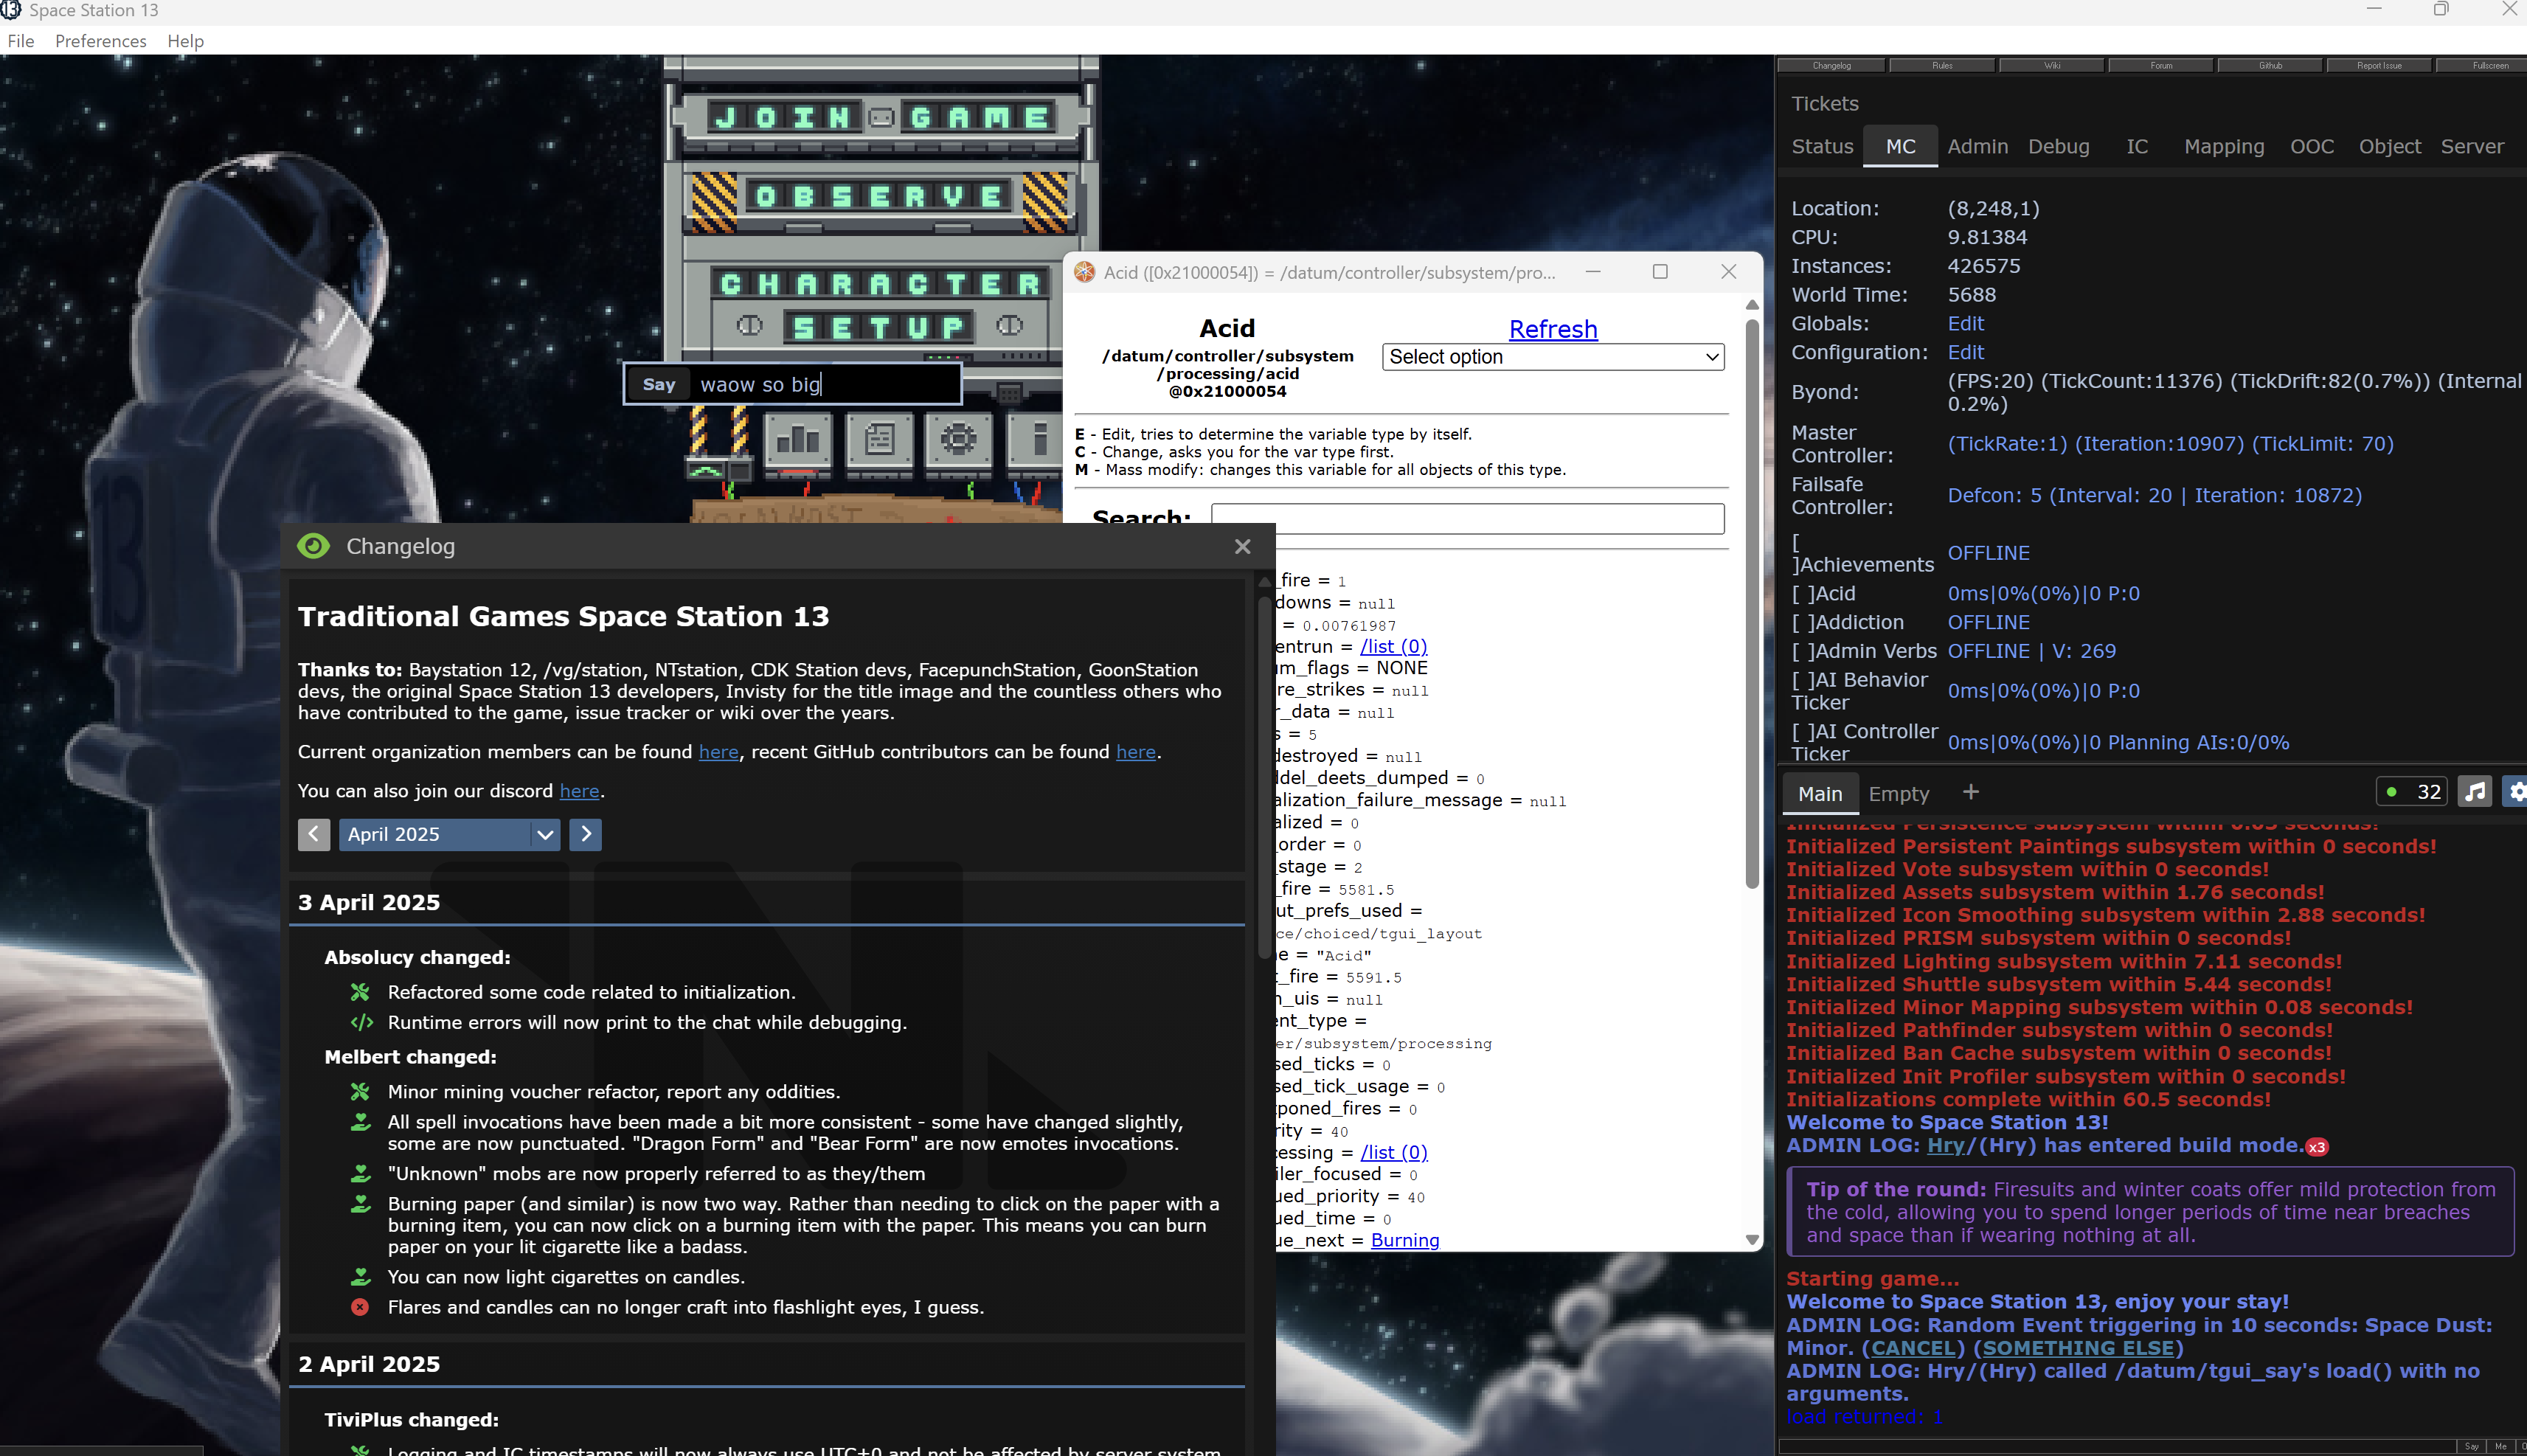Viewport: 2527px width, 1456px height.
Task: Click the Master Controller TickRate link
Action: (x=2170, y=443)
